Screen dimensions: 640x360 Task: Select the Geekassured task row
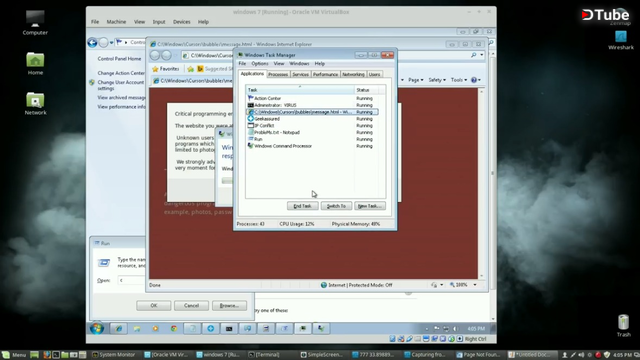pos(312,119)
